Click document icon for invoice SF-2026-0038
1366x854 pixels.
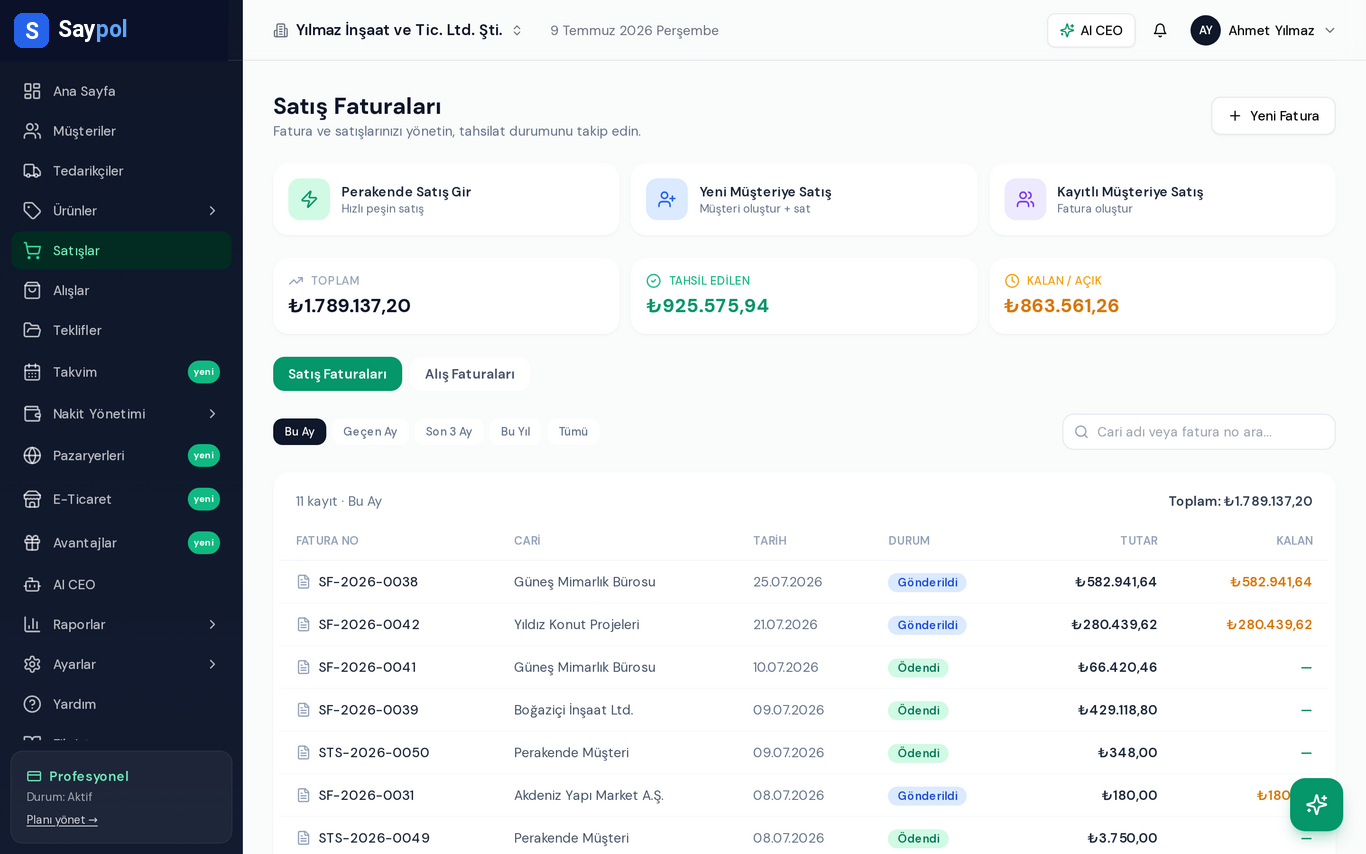pyautogui.click(x=303, y=582)
